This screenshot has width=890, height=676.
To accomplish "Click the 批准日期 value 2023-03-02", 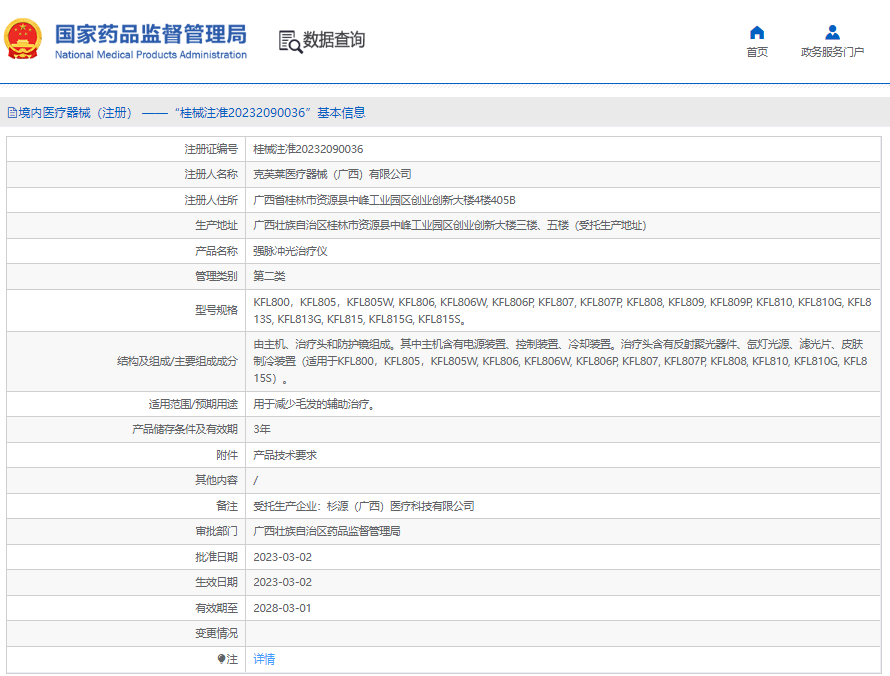I will [283, 557].
